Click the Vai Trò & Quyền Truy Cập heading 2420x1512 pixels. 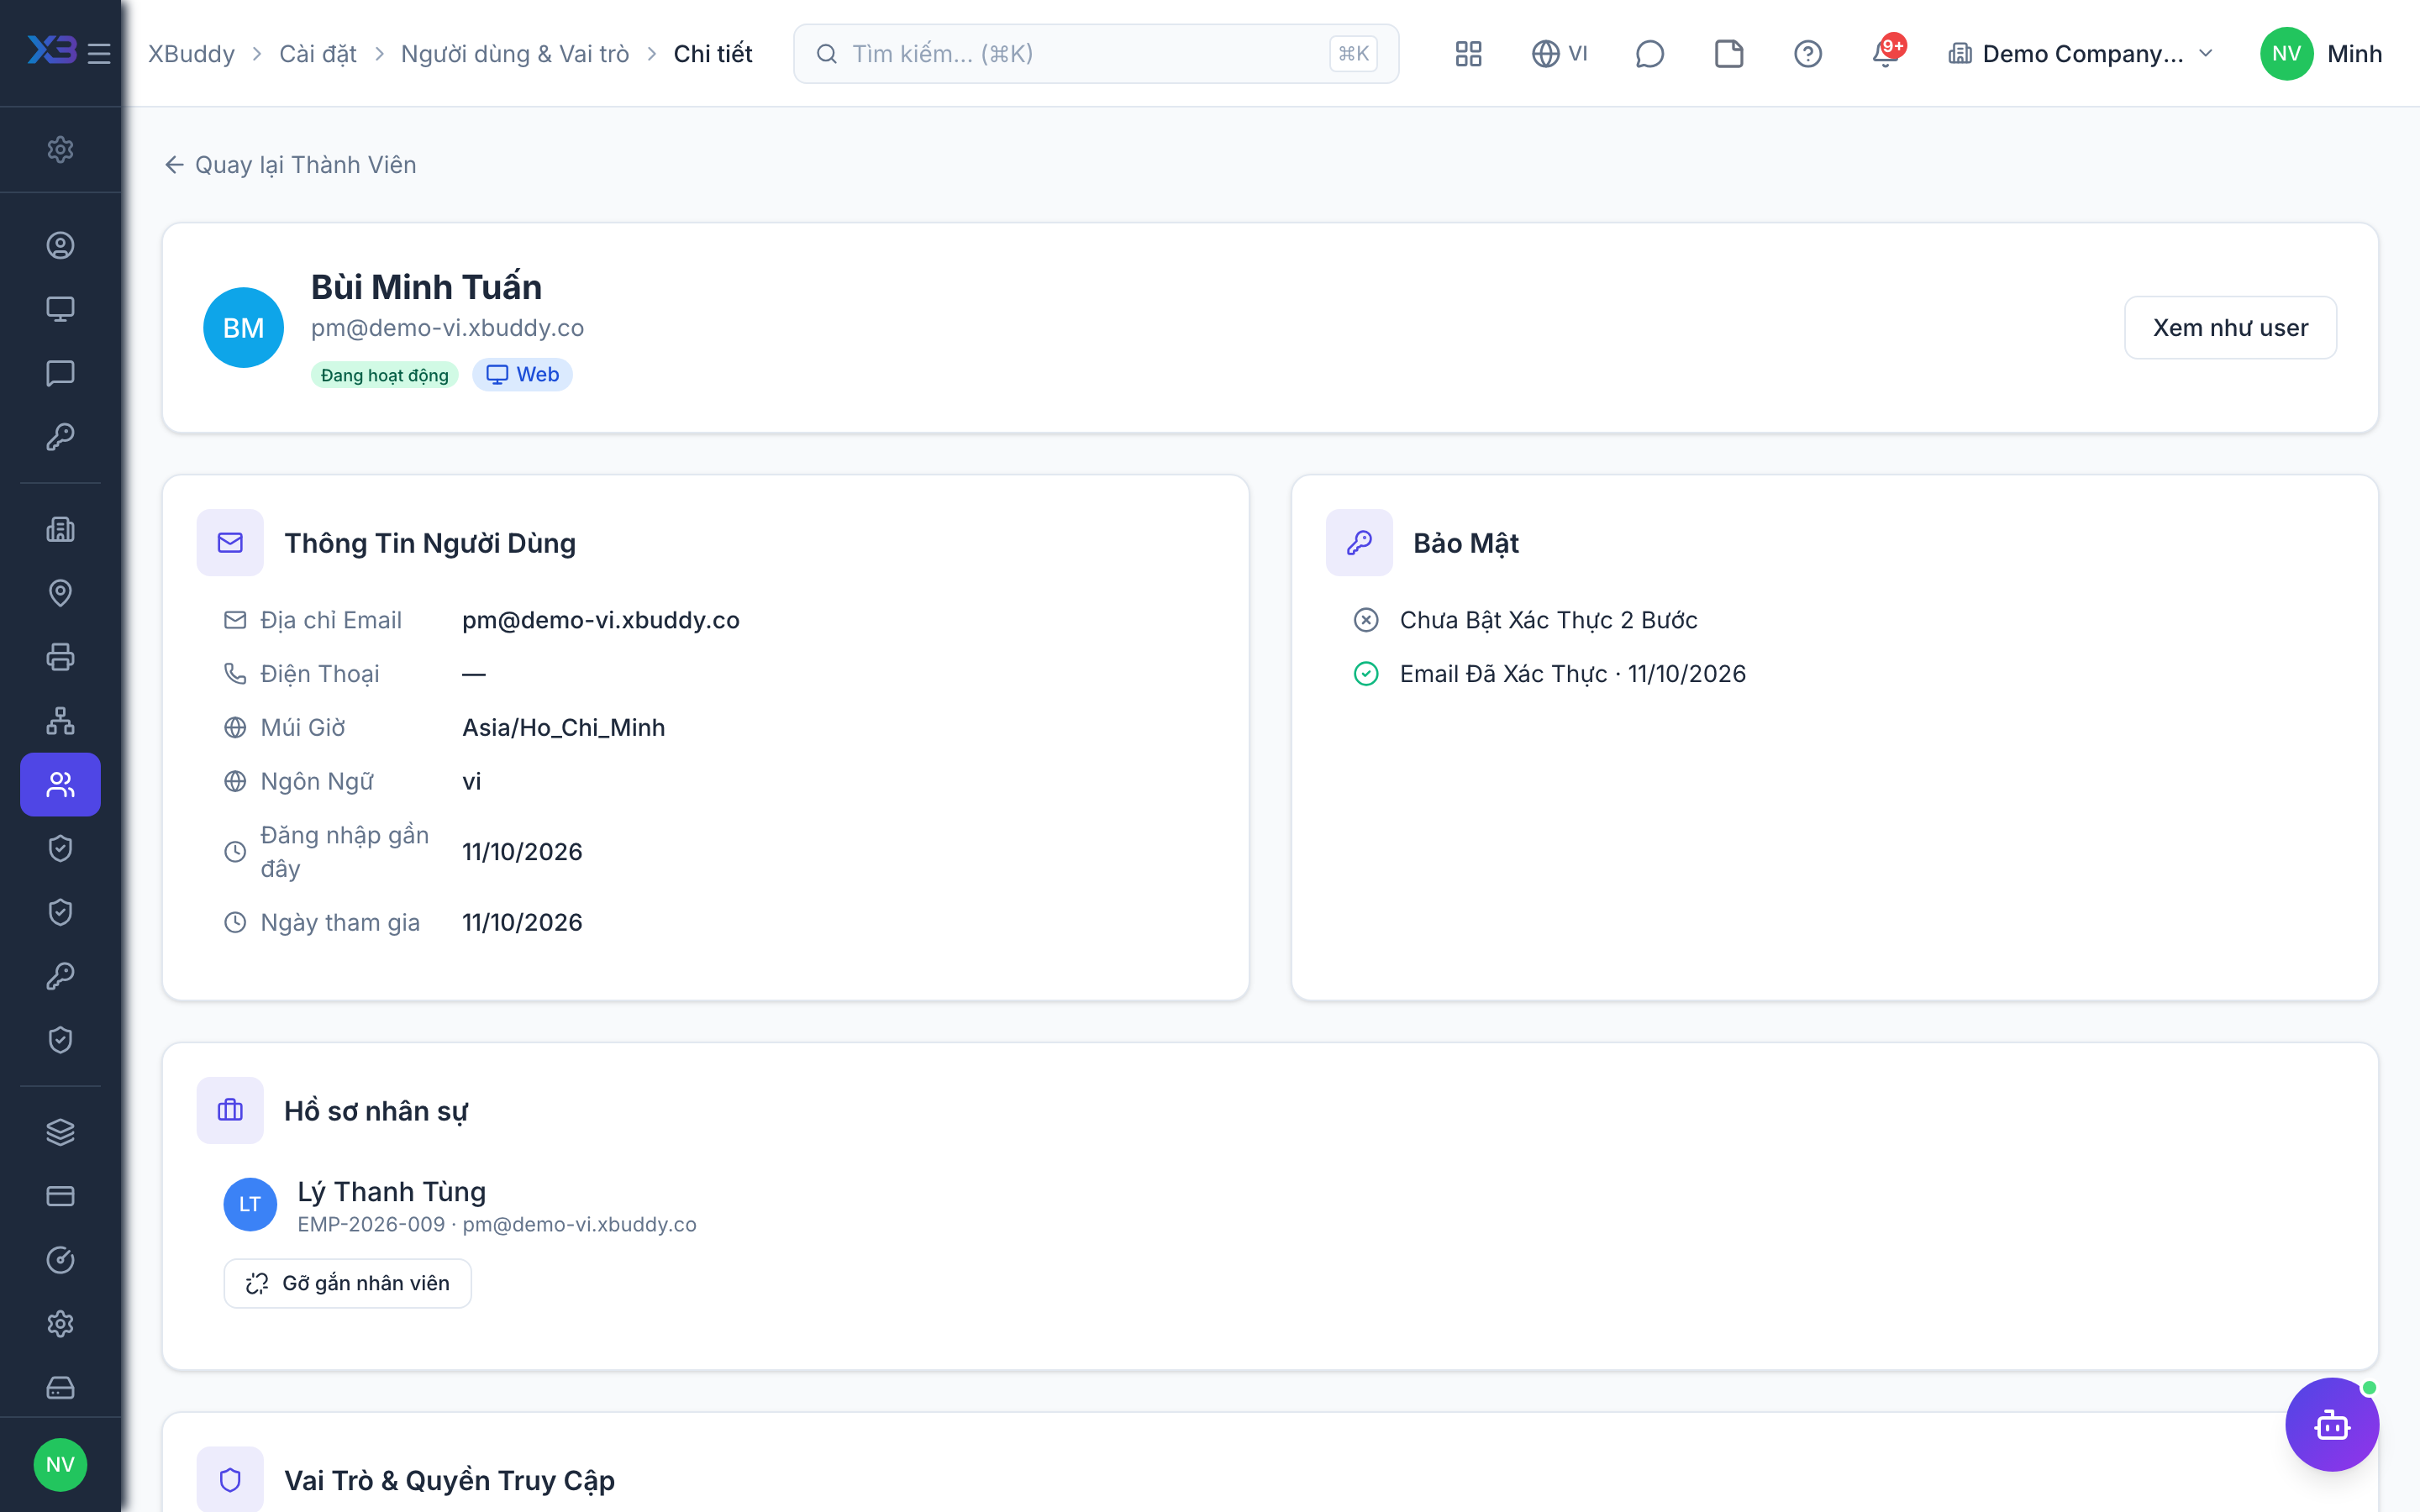point(449,1480)
